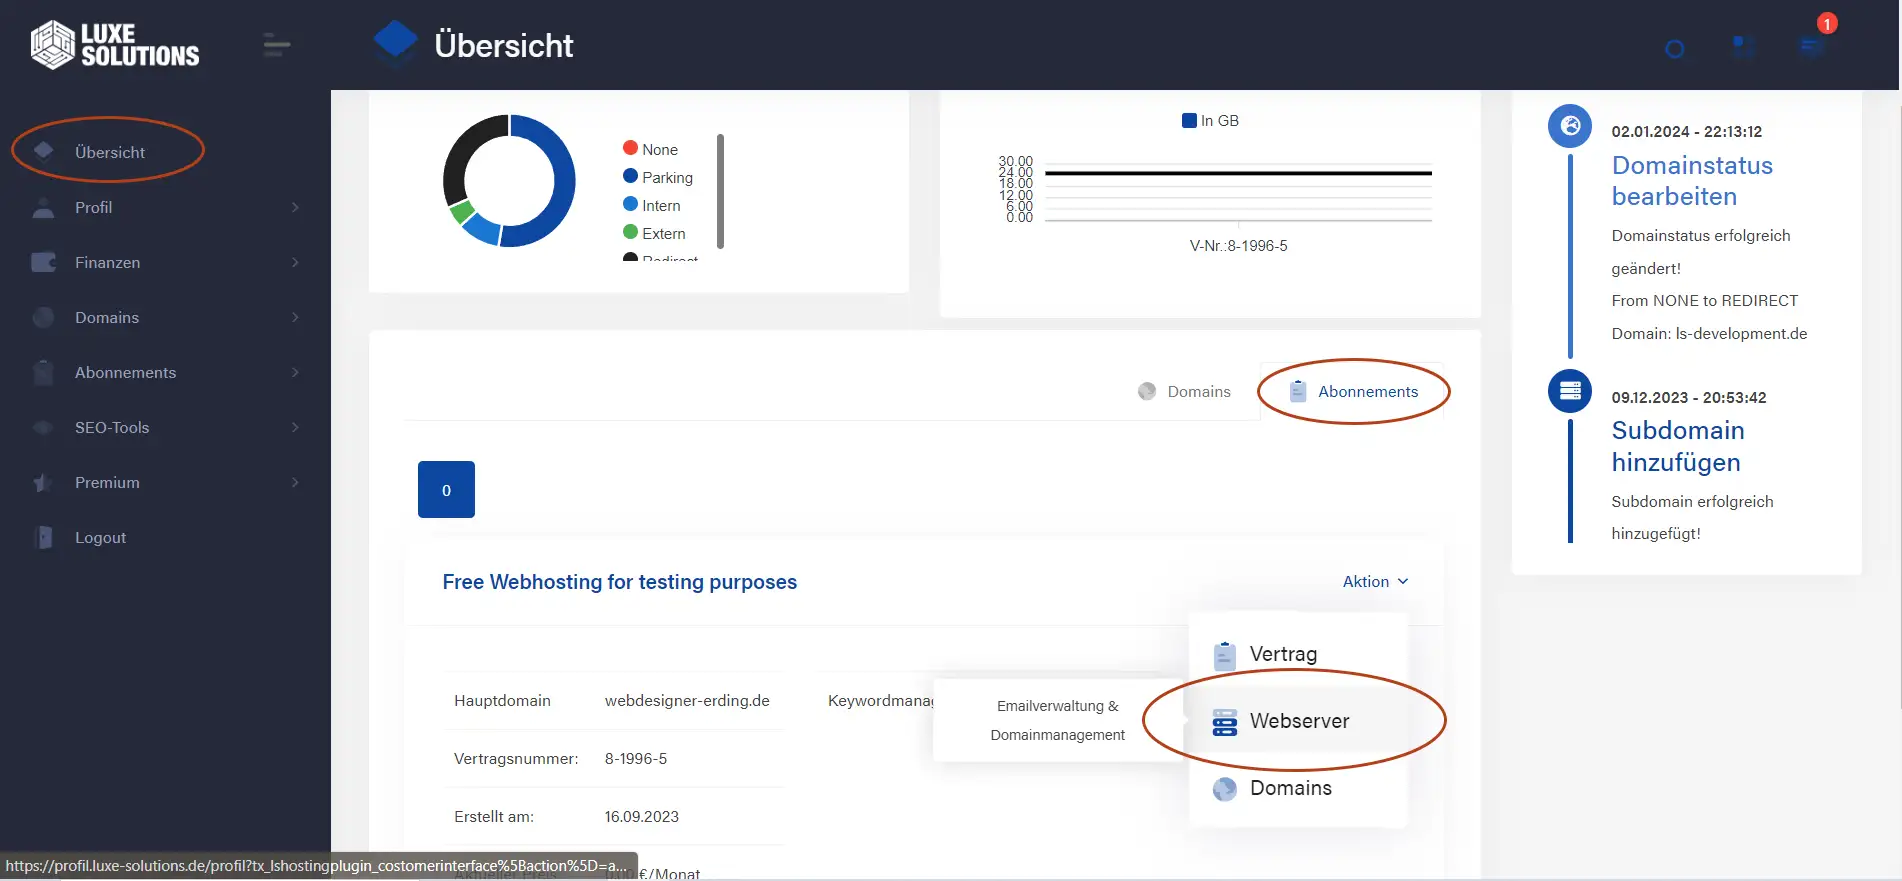Image resolution: width=1902 pixels, height=881 pixels.
Task: Click the Abonnements tab clipboard icon
Action: pyautogui.click(x=1298, y=391)
